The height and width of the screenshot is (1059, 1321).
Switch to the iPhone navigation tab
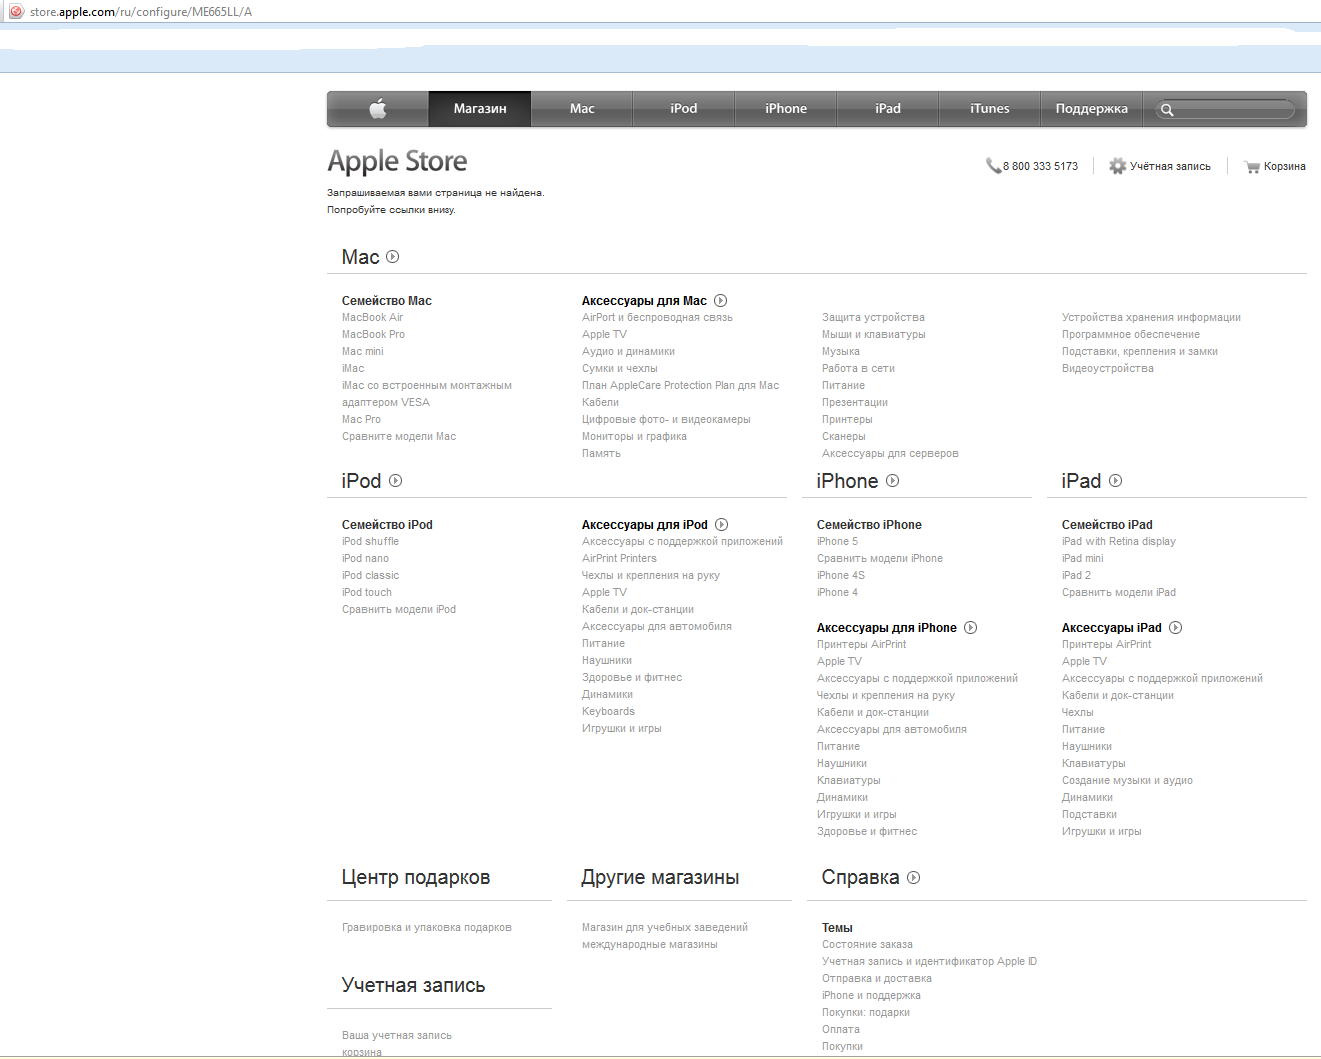point(786,109)
